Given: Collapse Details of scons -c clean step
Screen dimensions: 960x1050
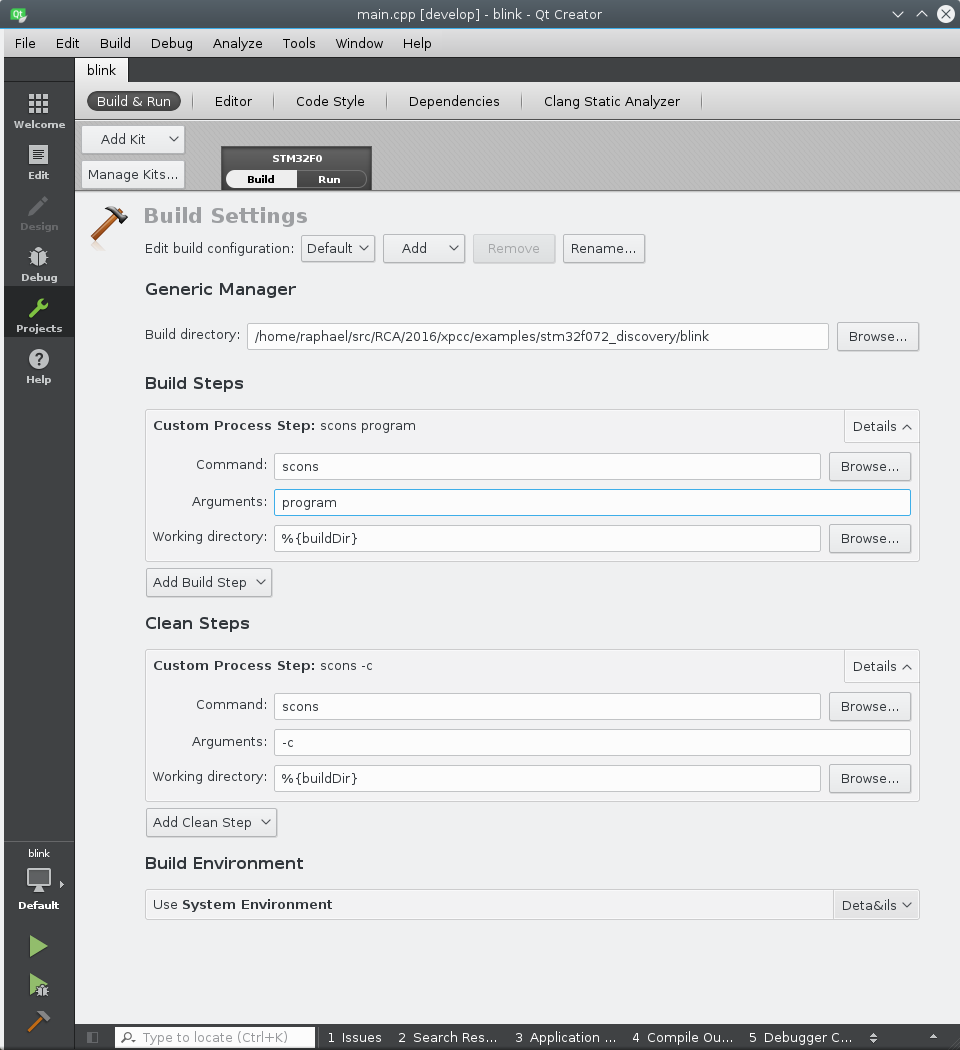Looking at the screenshot, I should tap(882, 666).
